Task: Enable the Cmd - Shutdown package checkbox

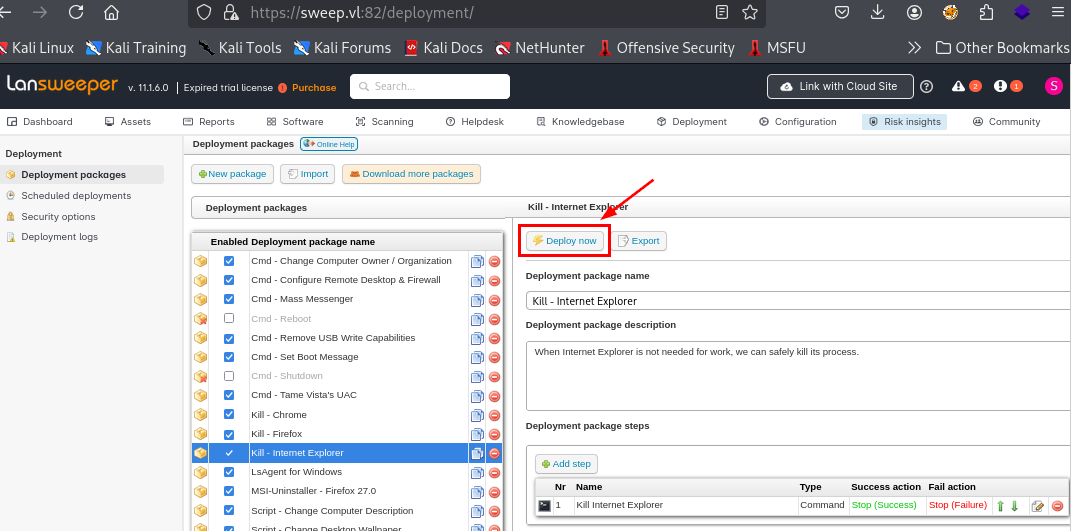Action: (229, 376)
